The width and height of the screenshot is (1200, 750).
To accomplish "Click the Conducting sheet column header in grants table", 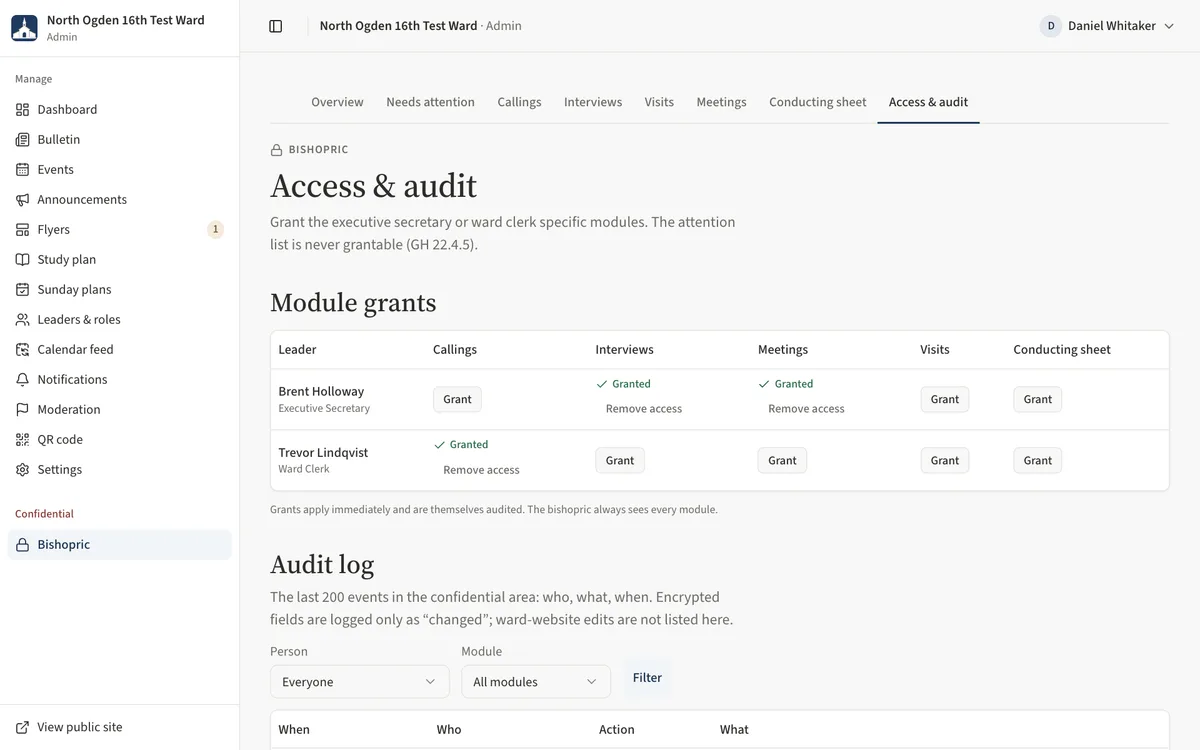I will (1062, 350).
